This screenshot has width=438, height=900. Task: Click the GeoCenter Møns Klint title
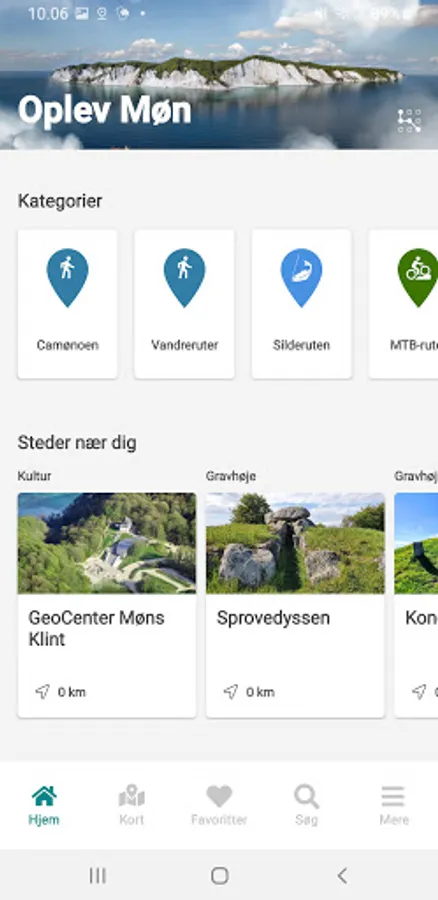(x=96, y=629)
